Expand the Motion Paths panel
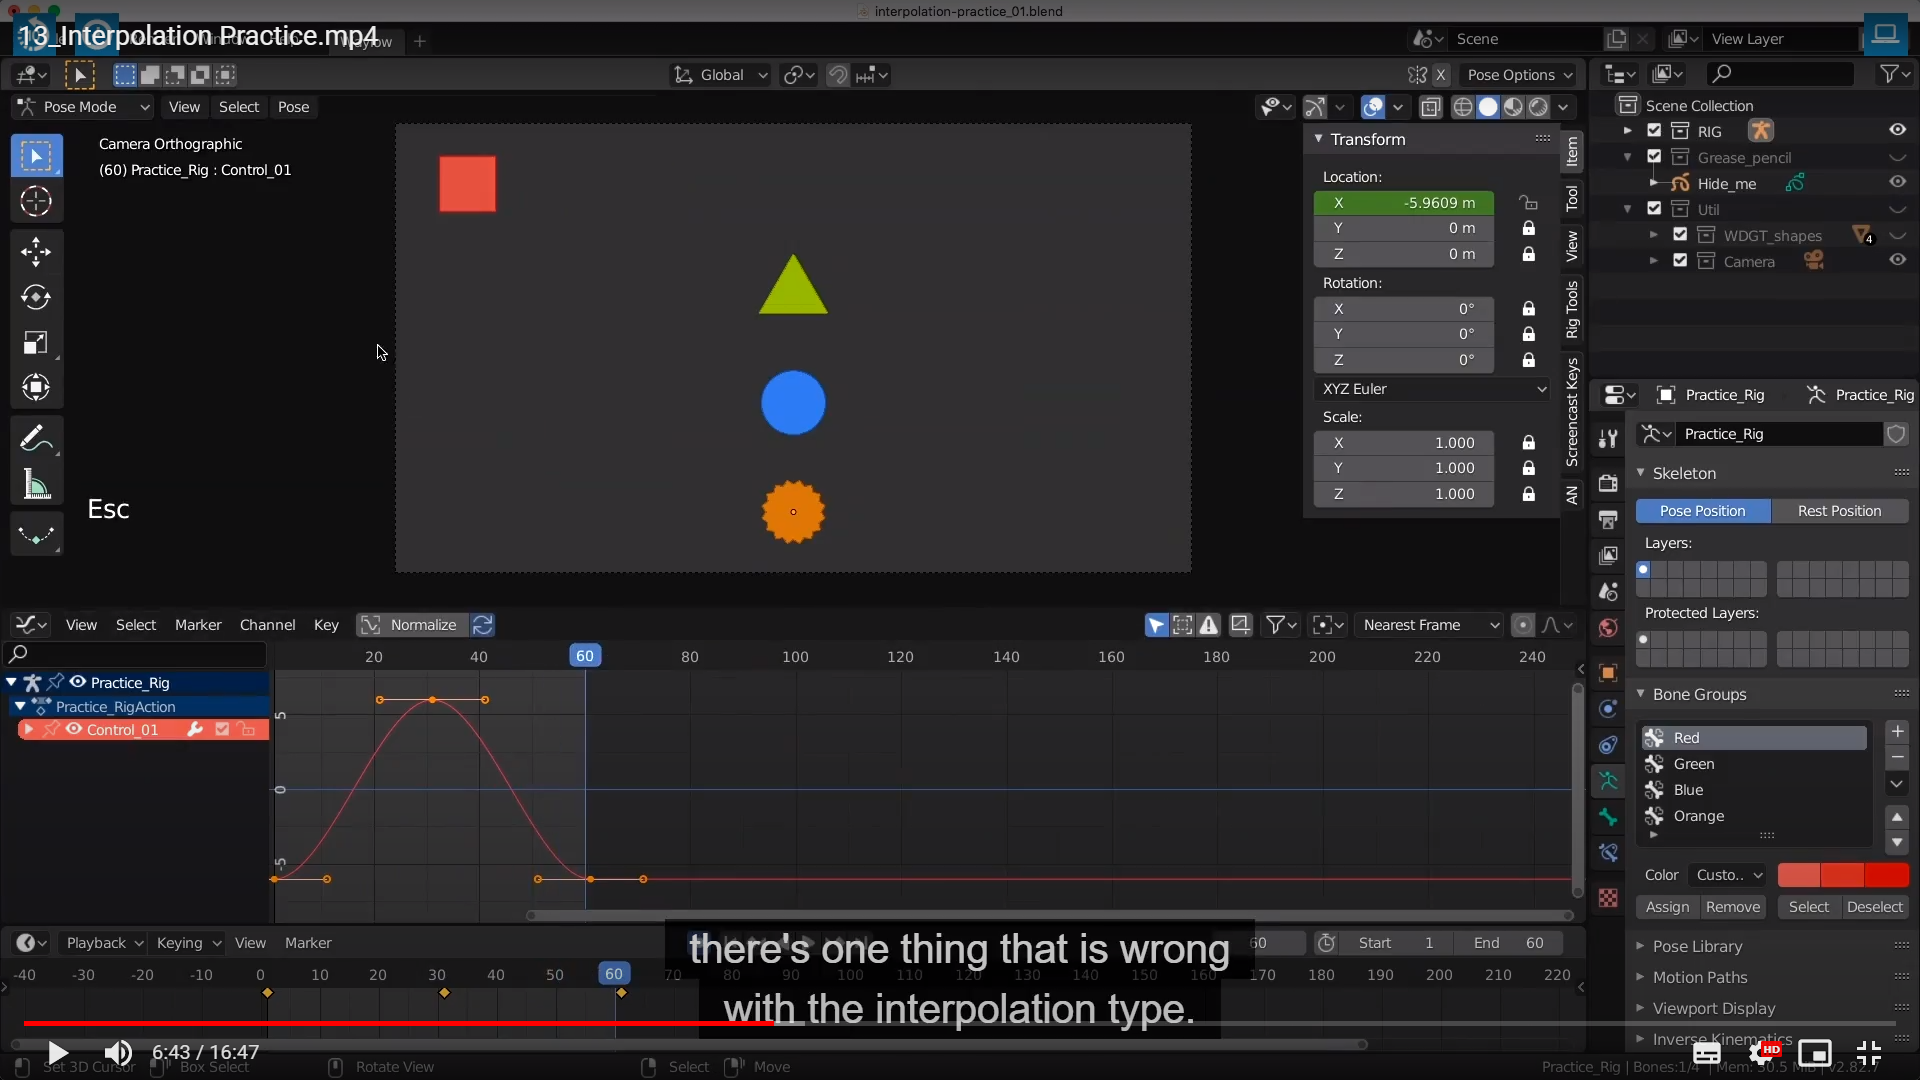This screenshot has height=1080, width=1920. tap(1699, 977)
